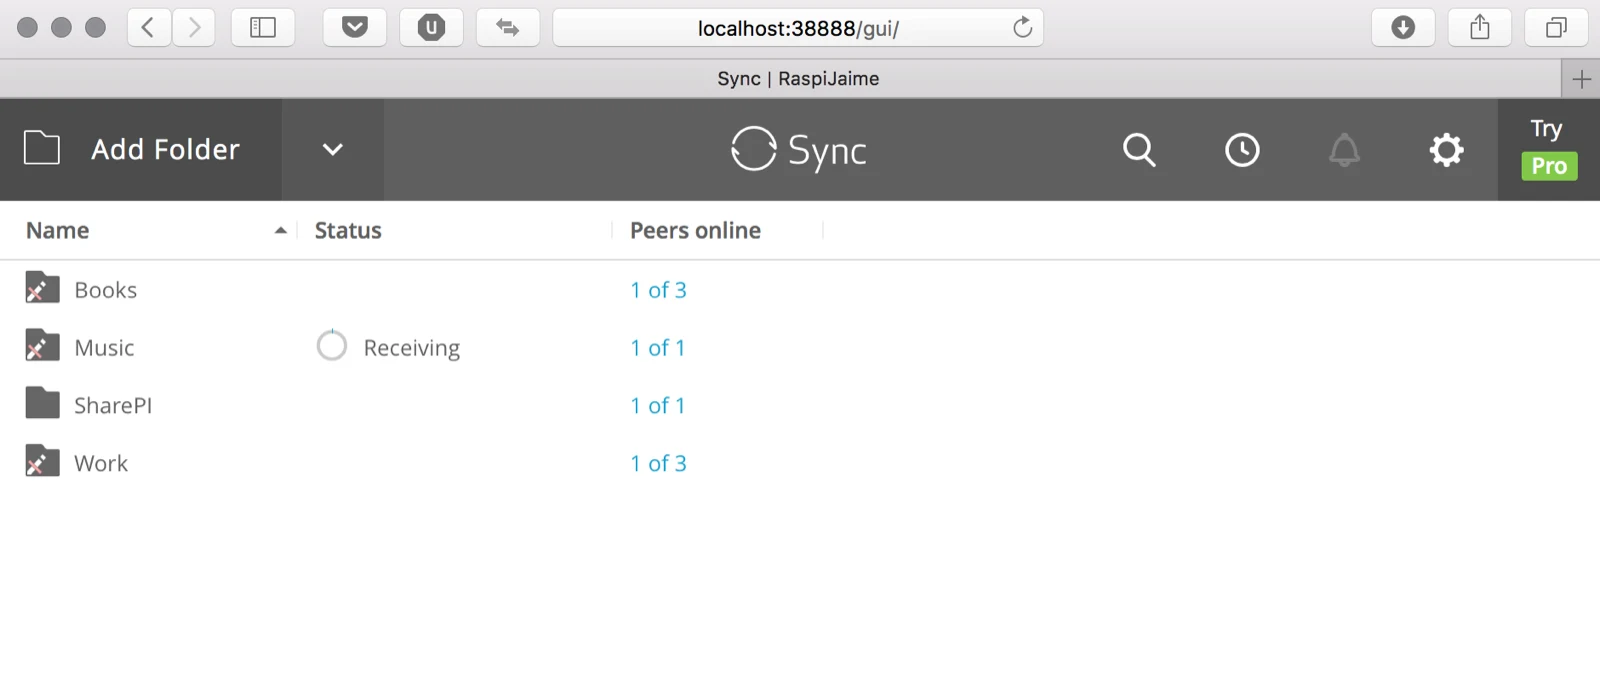1600x696 pixels.
Task: Click the localhost address bar
Action: [x=798, y=28]
